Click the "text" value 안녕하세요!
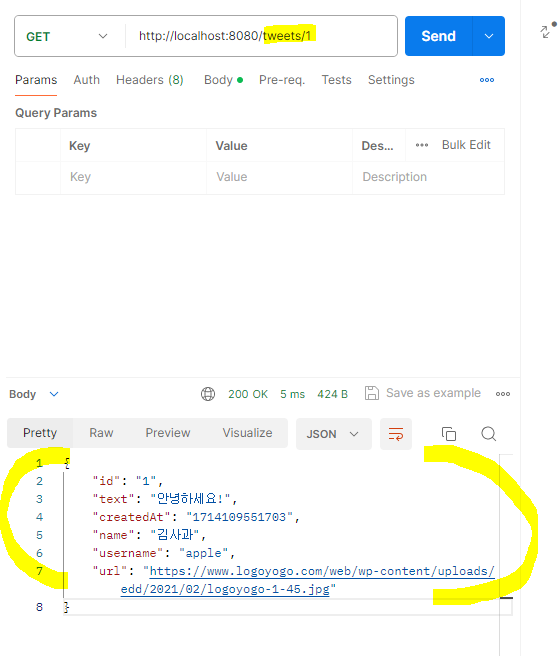Screen dimensions: 559x656 tap(191, 499)
